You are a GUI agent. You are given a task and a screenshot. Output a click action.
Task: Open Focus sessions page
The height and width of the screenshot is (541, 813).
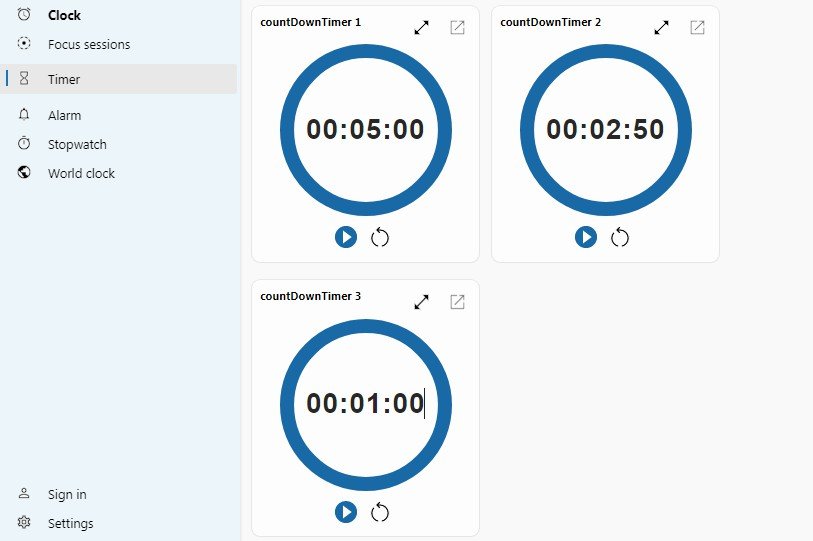[x=89, y=45]
